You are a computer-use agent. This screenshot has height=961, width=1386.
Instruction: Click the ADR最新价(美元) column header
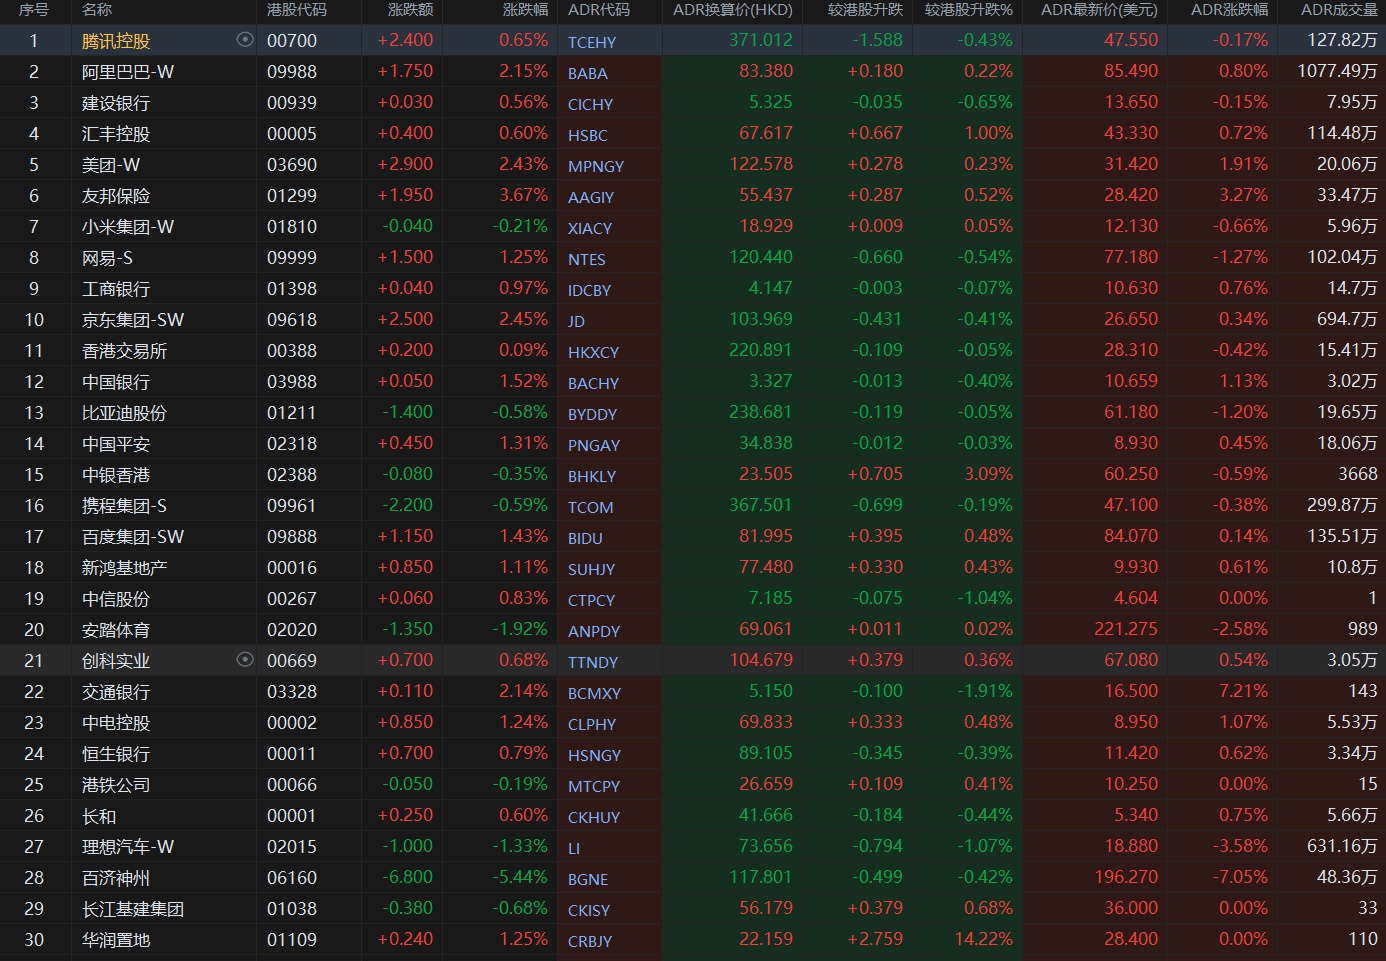point(1098,10)
